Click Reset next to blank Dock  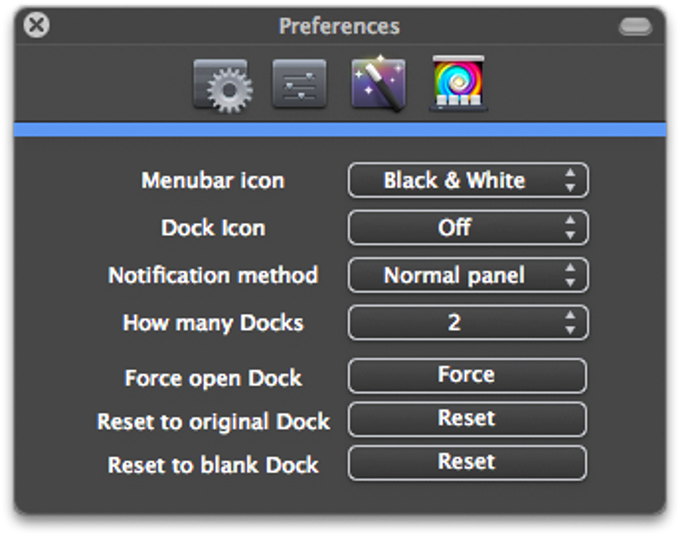coord(467,463)
